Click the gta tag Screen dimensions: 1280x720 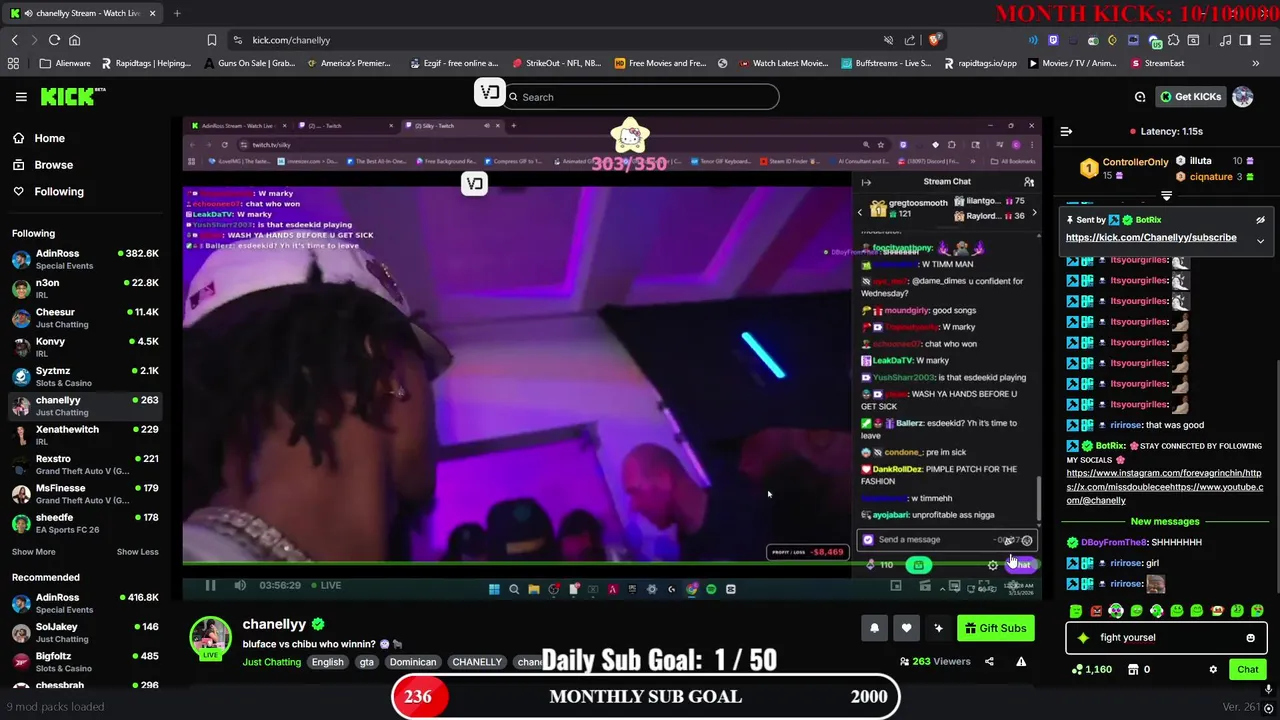pyautogui.click(x=367, y=662)
